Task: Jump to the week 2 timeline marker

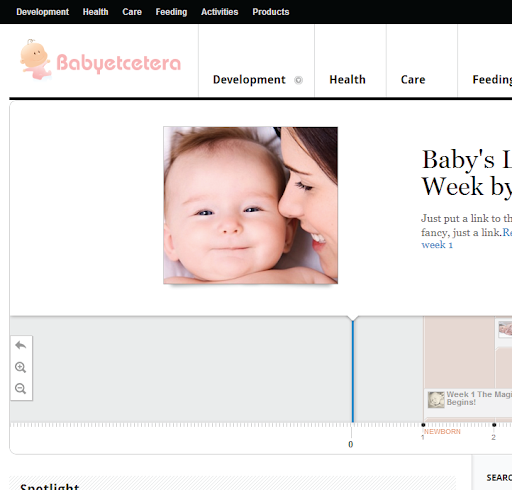Action: click(494, 425)
